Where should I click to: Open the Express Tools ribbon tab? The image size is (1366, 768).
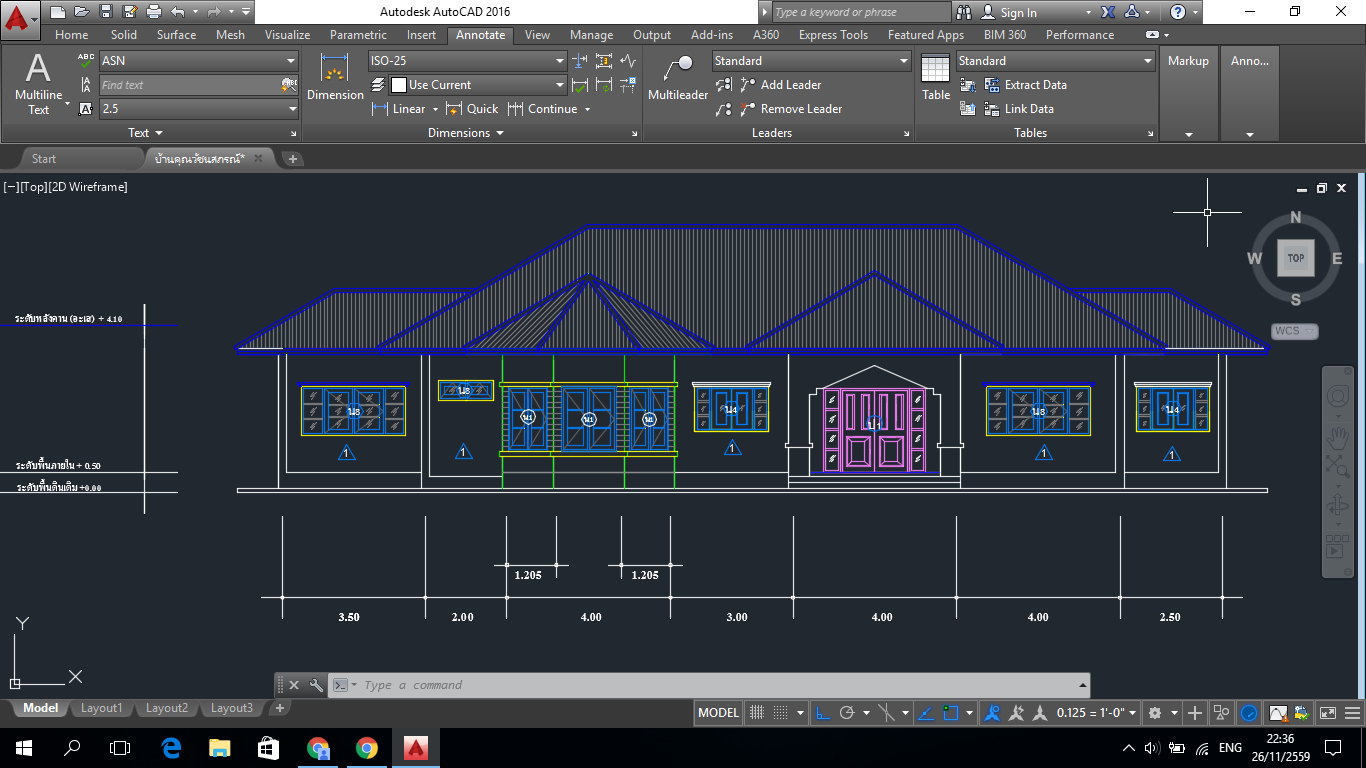point(833,34)
